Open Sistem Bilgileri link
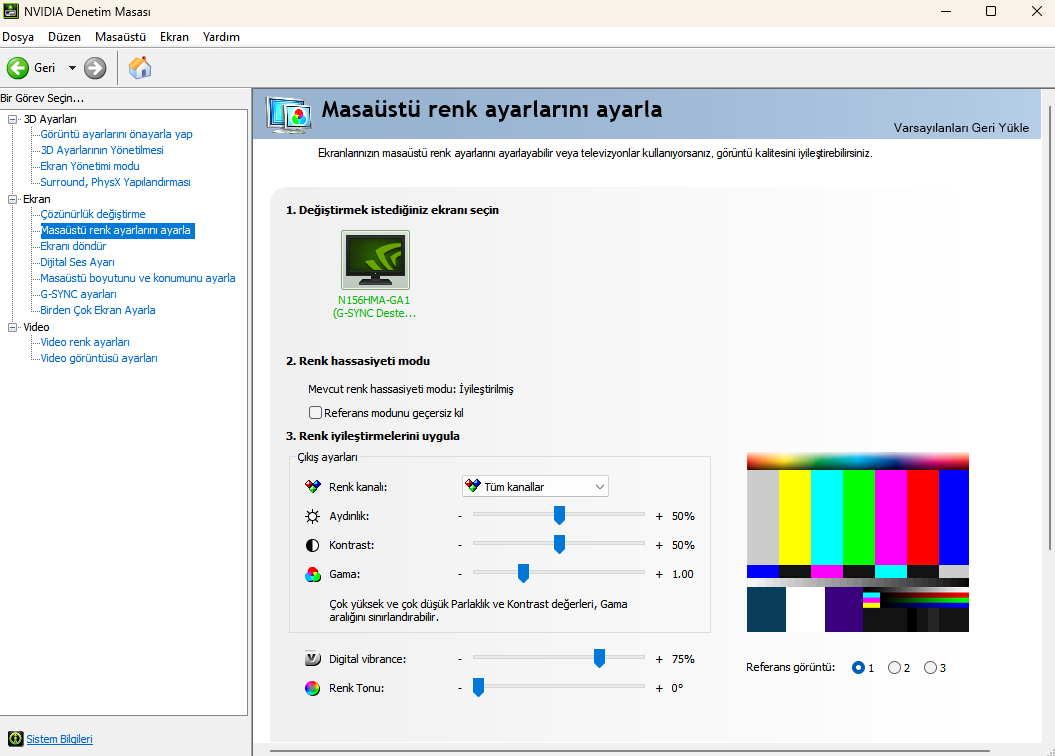 point(59,739)
